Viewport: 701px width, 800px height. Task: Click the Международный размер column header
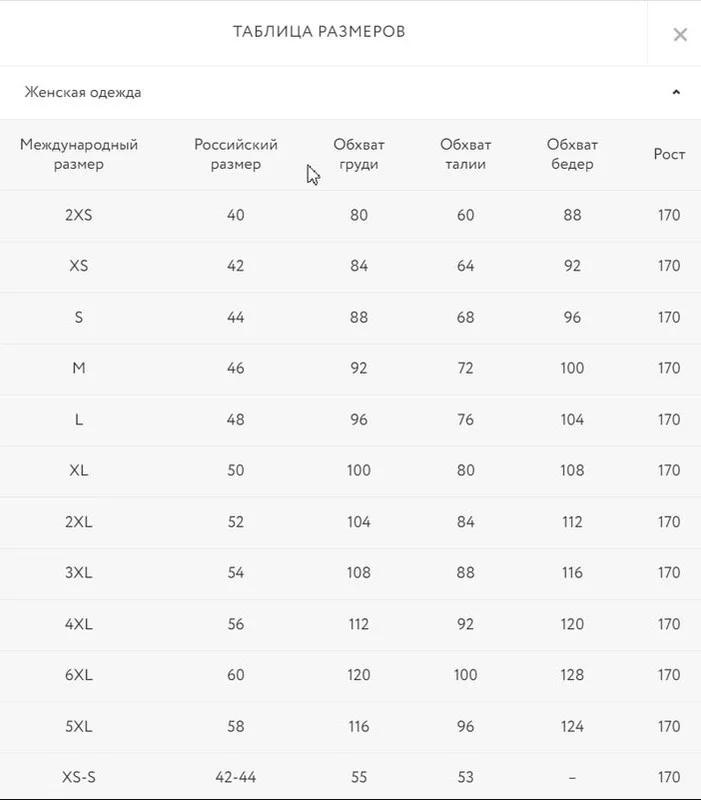[79, 154]
